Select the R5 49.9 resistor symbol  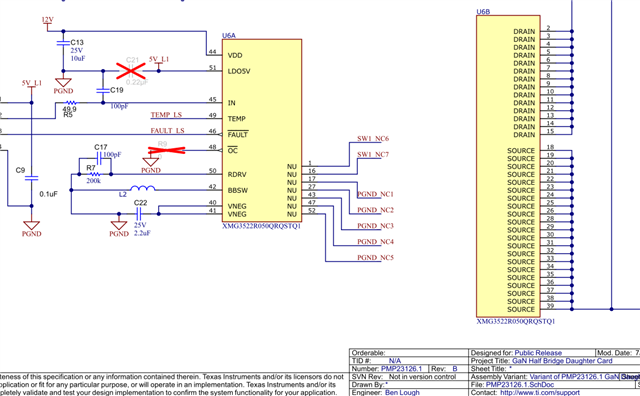pyautogui.click(x=71, y=103)
